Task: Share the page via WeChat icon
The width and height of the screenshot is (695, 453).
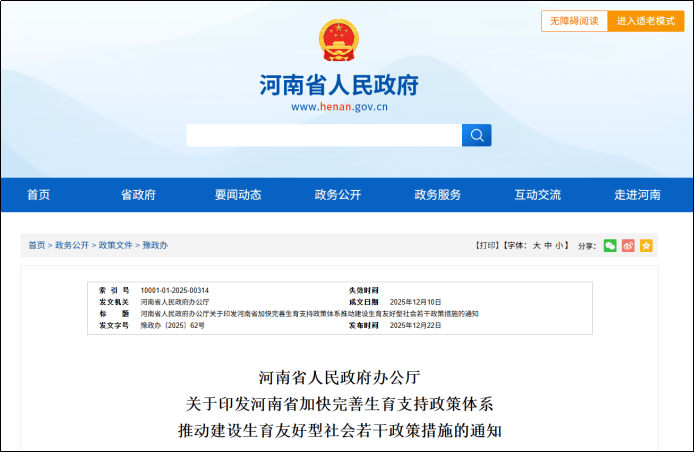Action: click(610, 245)
